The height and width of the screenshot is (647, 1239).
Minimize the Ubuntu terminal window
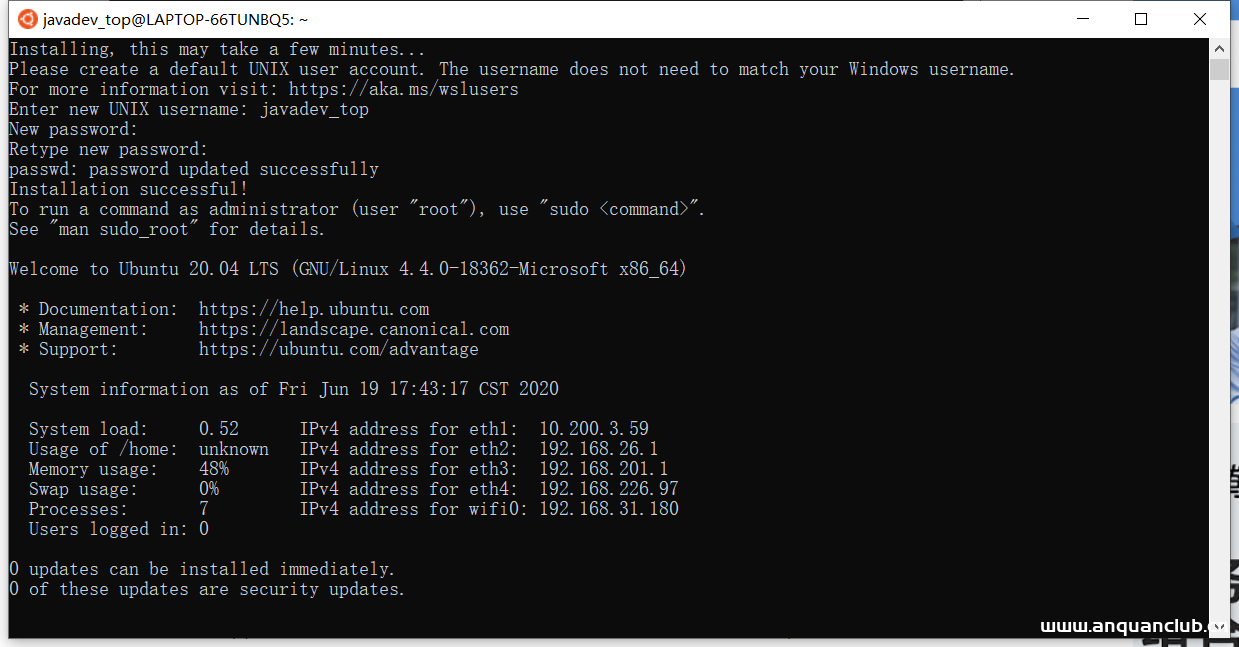click(x=1082, y=19)
